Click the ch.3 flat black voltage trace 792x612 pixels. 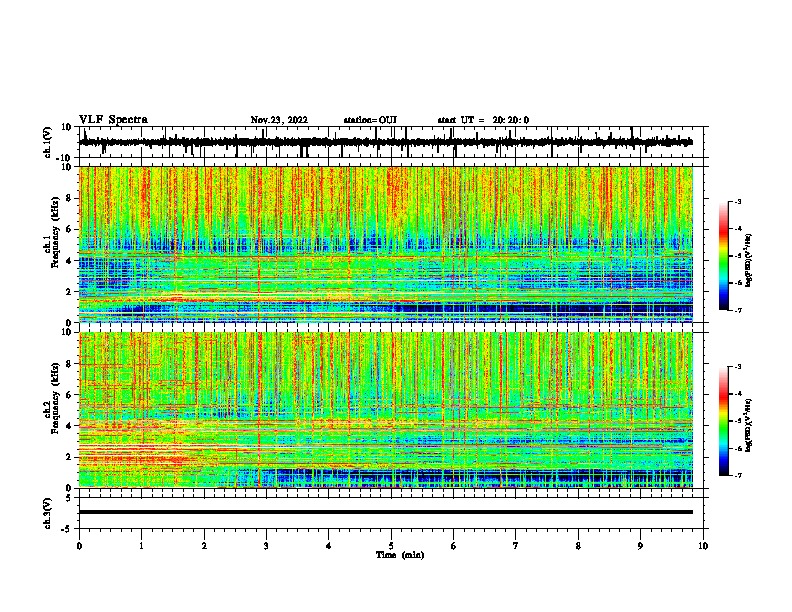pos(385,512)
